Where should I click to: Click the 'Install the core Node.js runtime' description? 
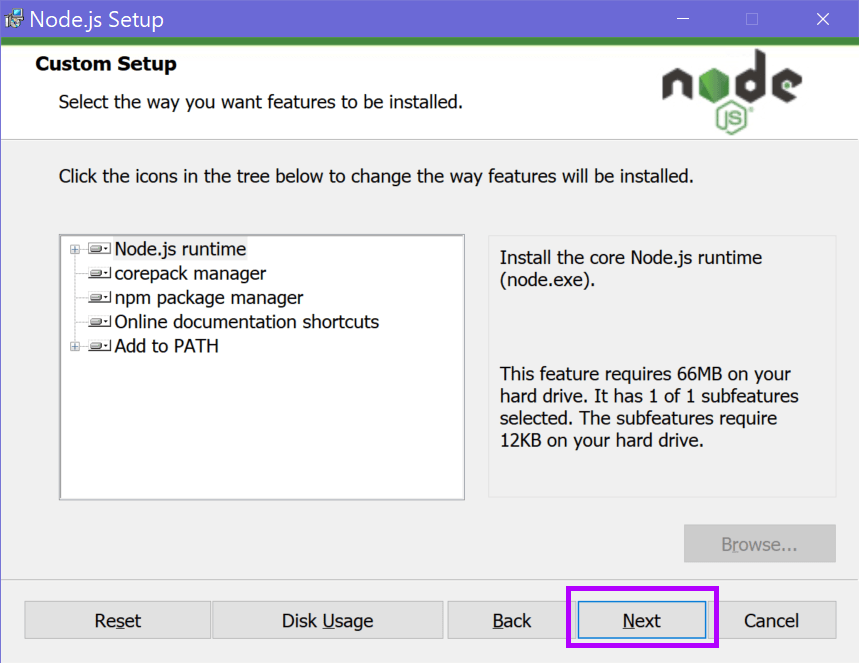631,268
